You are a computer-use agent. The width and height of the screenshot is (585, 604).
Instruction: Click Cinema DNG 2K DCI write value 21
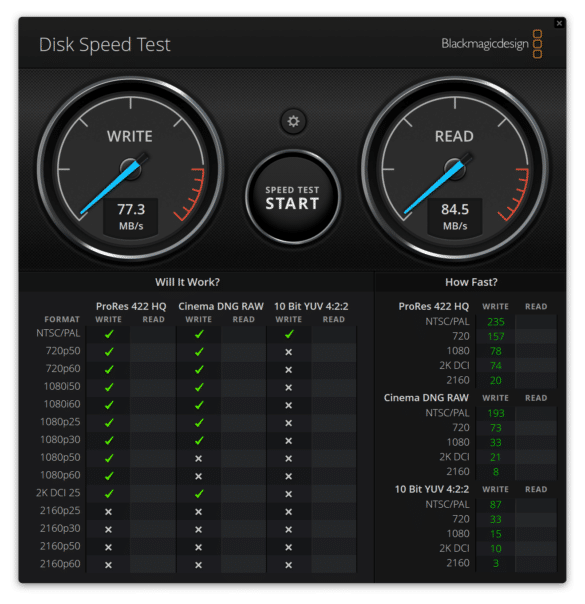496,457
